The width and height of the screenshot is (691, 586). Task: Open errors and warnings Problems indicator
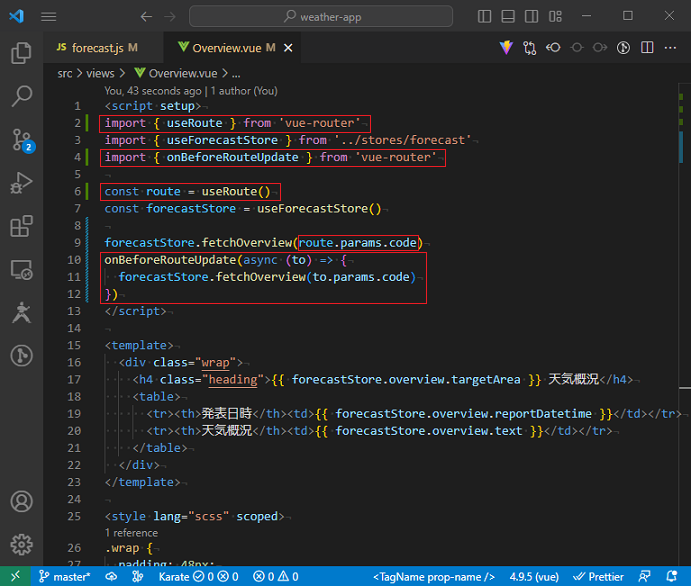(276, 576)
